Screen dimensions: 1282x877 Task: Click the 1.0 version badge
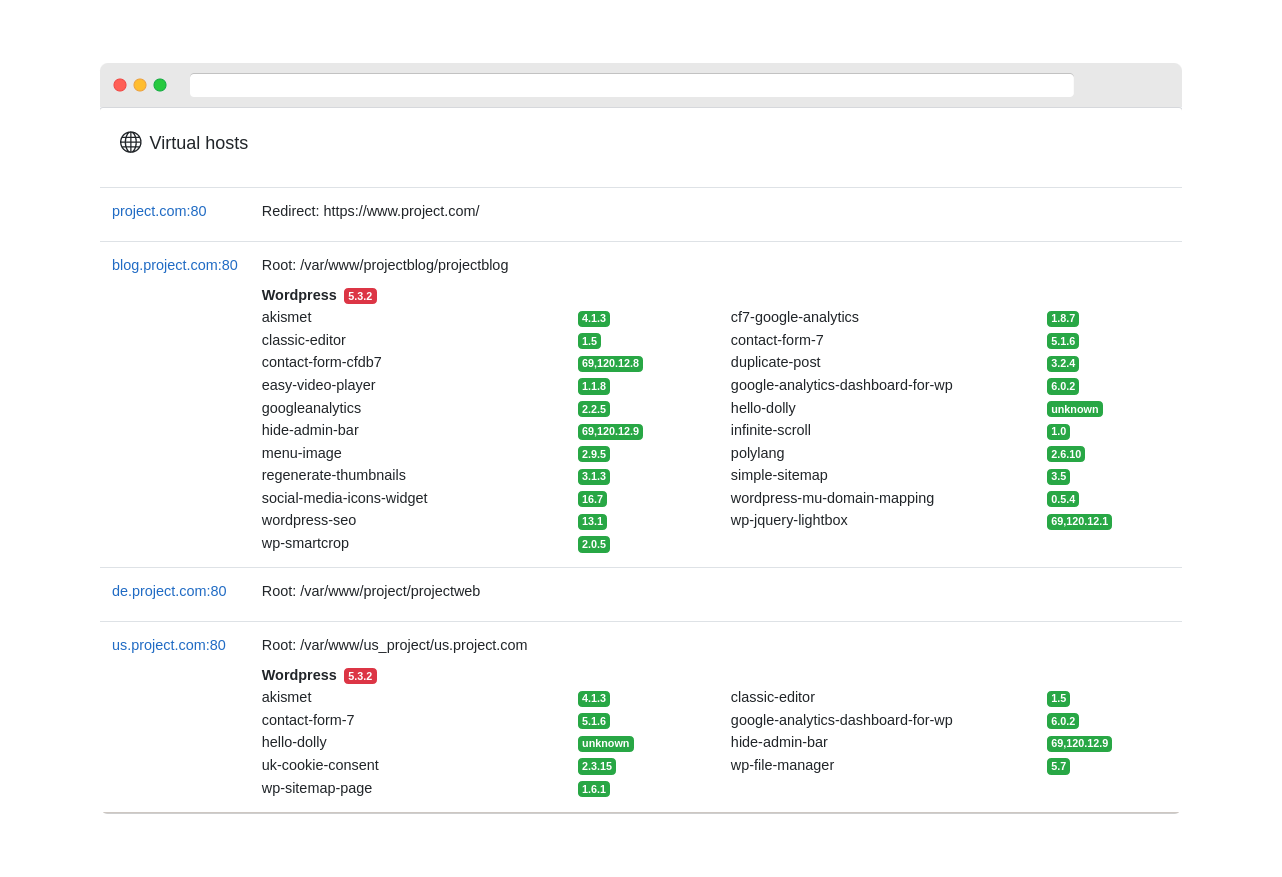coord(1058,432)
